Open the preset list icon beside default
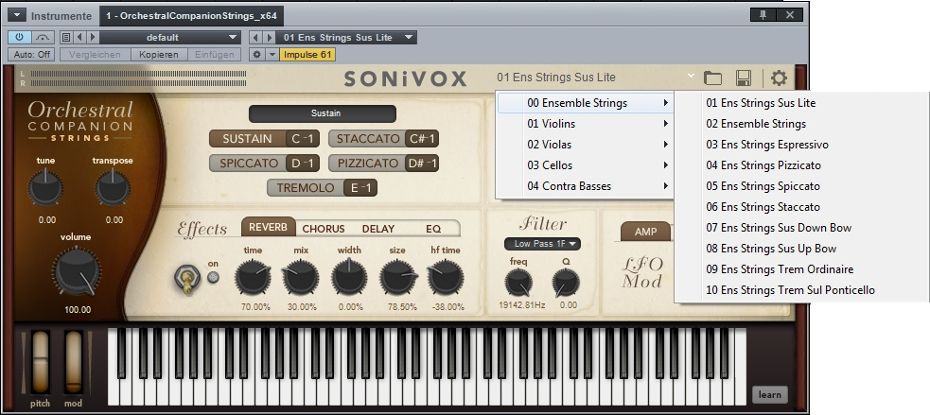The height and width of the screenshot is (415, 930). click(x=66, y=37)
